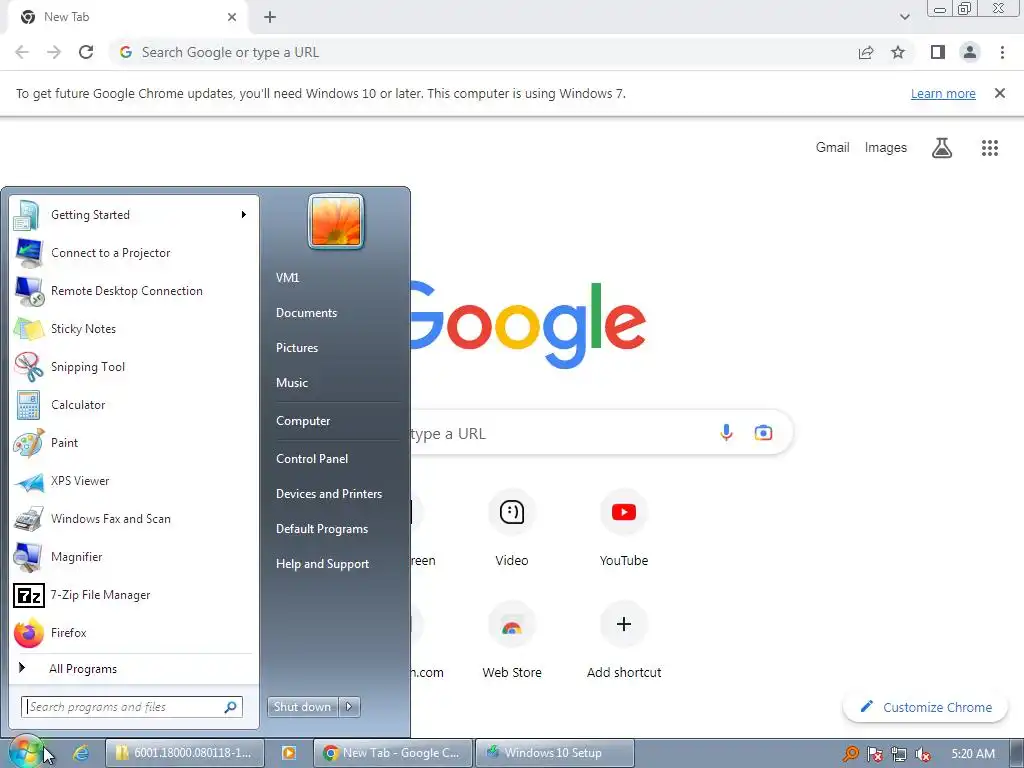The height and width of the screenshot is (768, 1024).
Task: Open the Chrome profile avatar icon
Action: pyautogui.click(x=970, y=52)
